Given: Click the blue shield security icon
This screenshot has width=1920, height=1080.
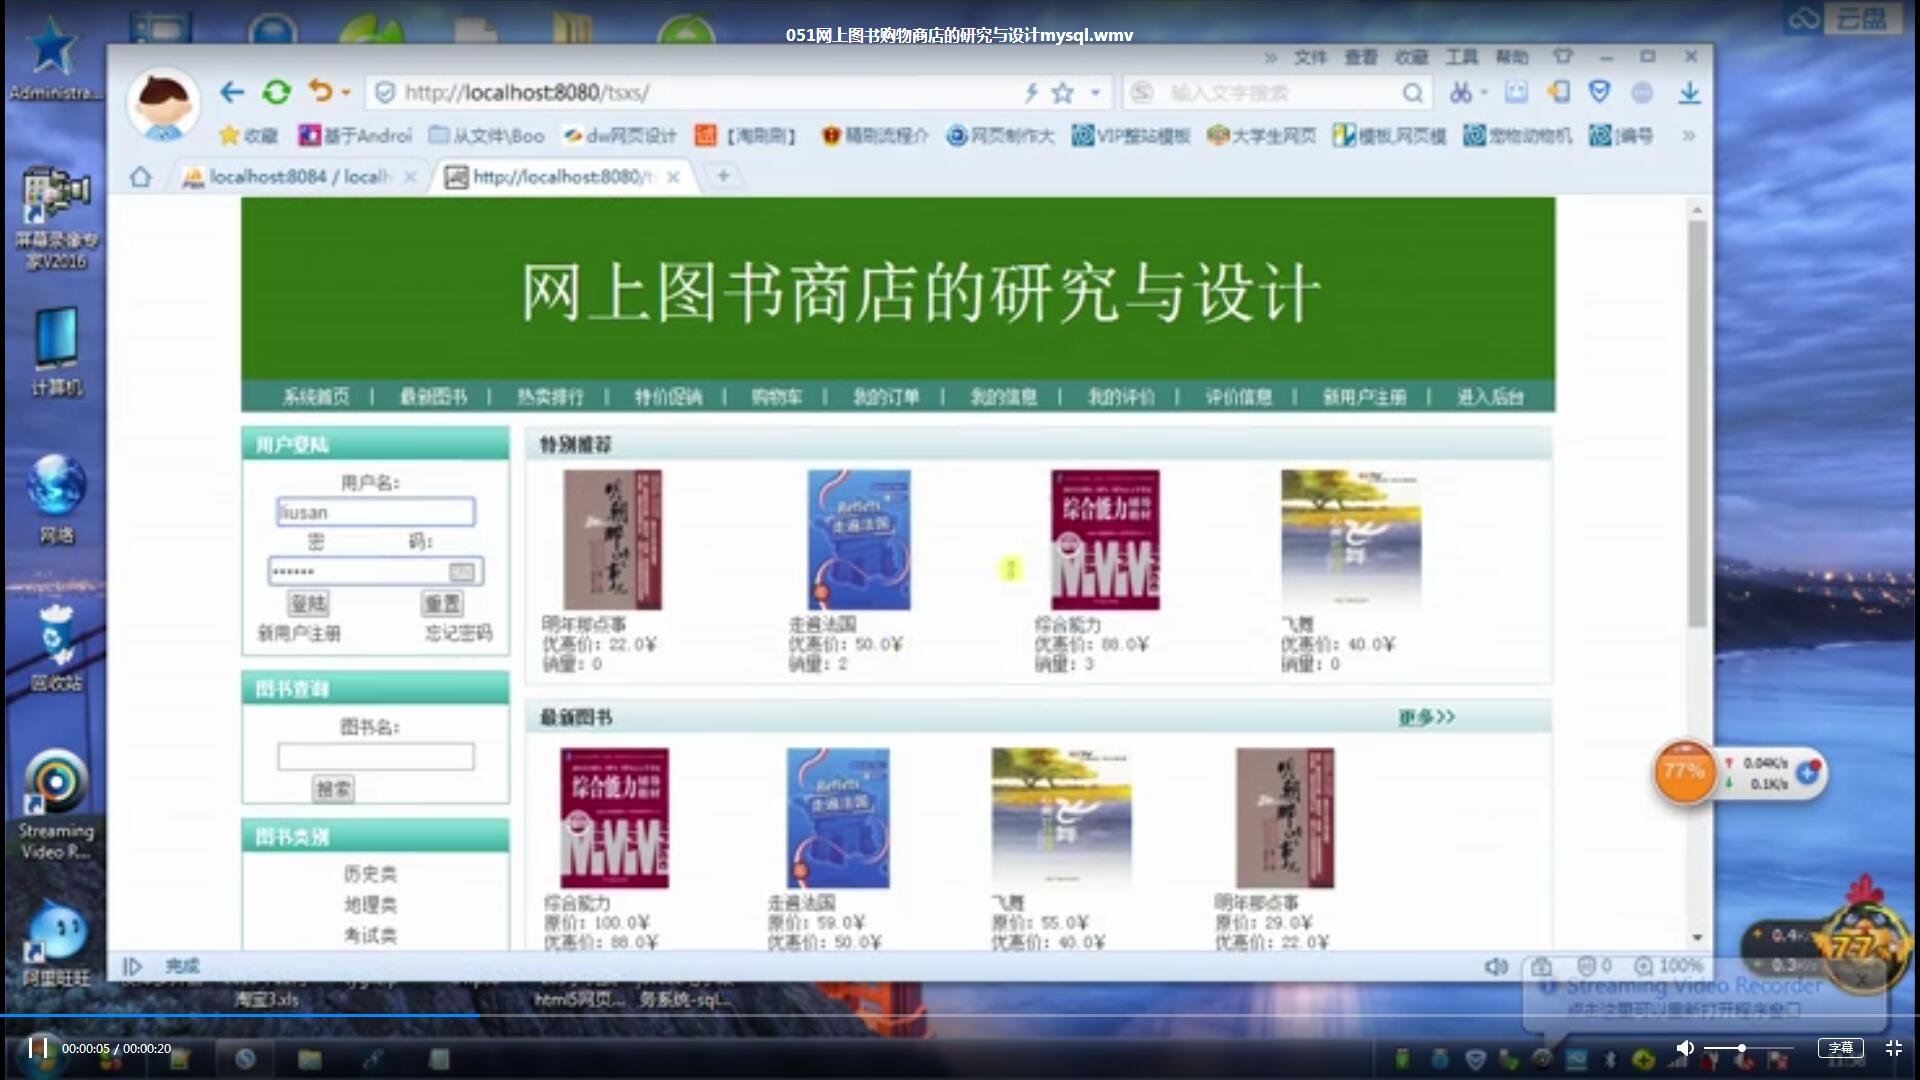Looking at the screenshot, I should click(1600, 92).
